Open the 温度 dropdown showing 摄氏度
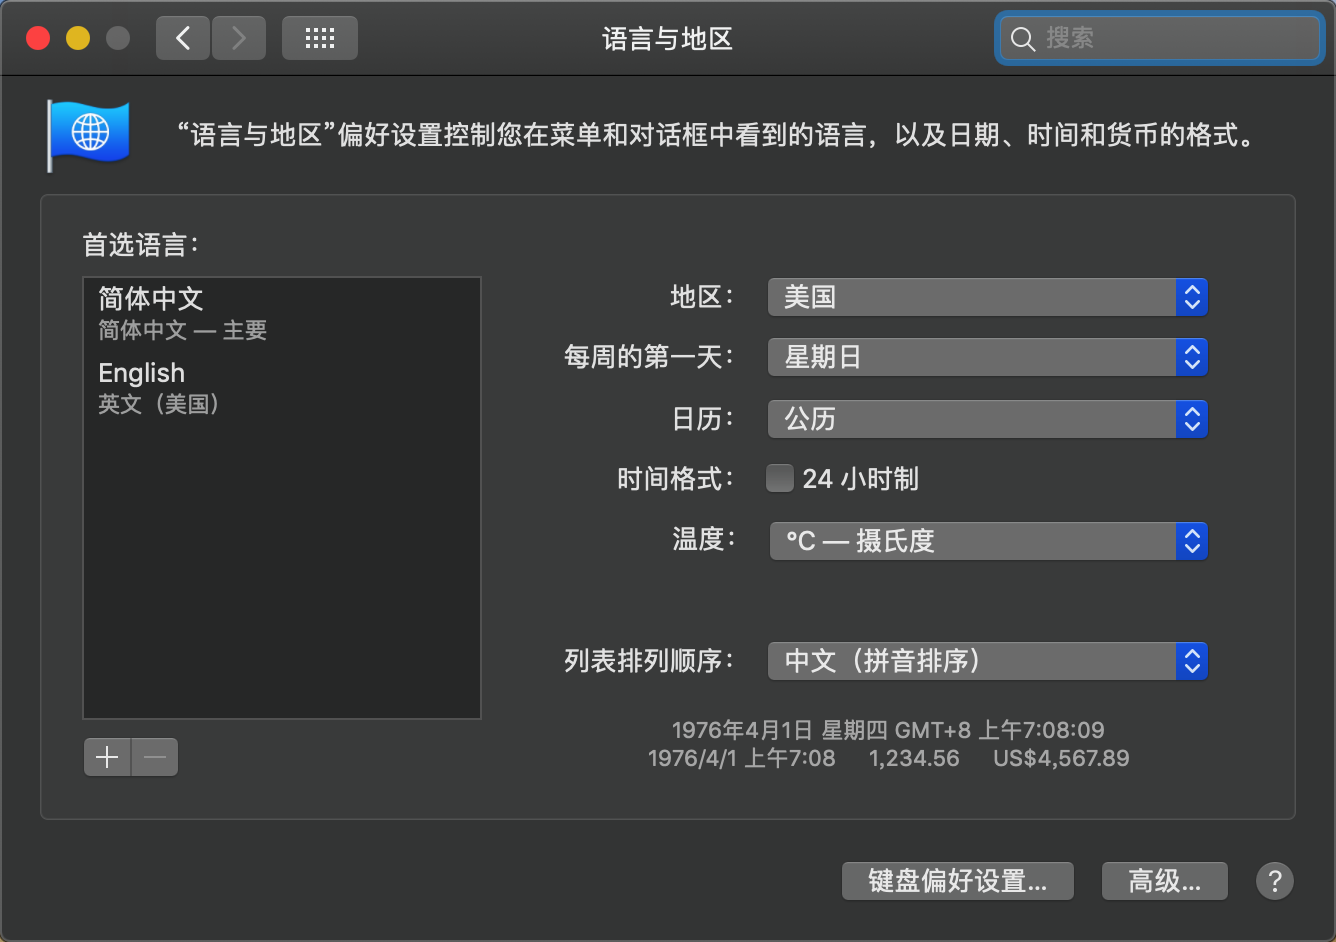 [x=987, y=541]
